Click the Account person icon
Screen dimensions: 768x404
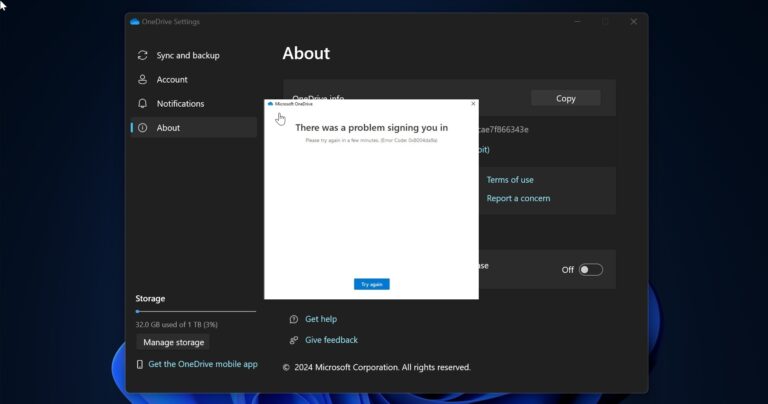143,79
